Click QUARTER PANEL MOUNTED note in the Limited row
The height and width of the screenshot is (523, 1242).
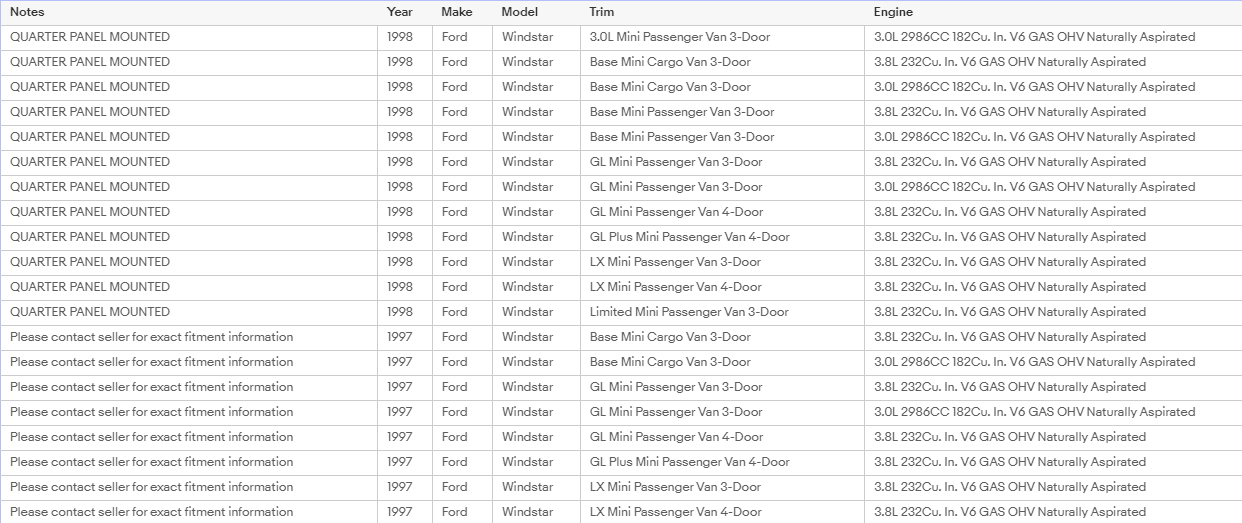pyautogui.click(x=90, y=312)
